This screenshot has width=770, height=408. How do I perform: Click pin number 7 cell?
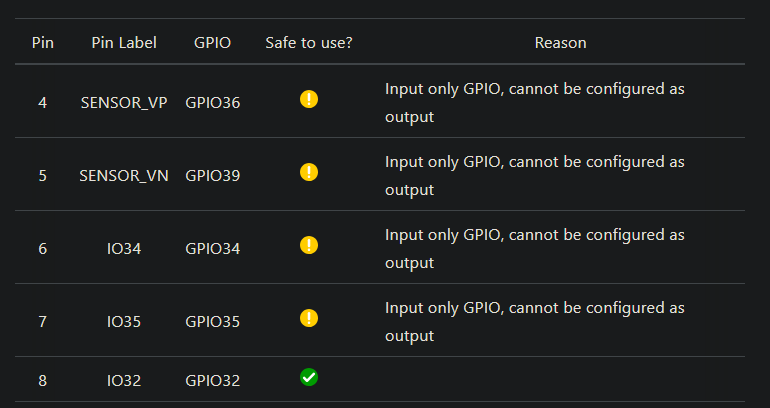tap(43, 322)
